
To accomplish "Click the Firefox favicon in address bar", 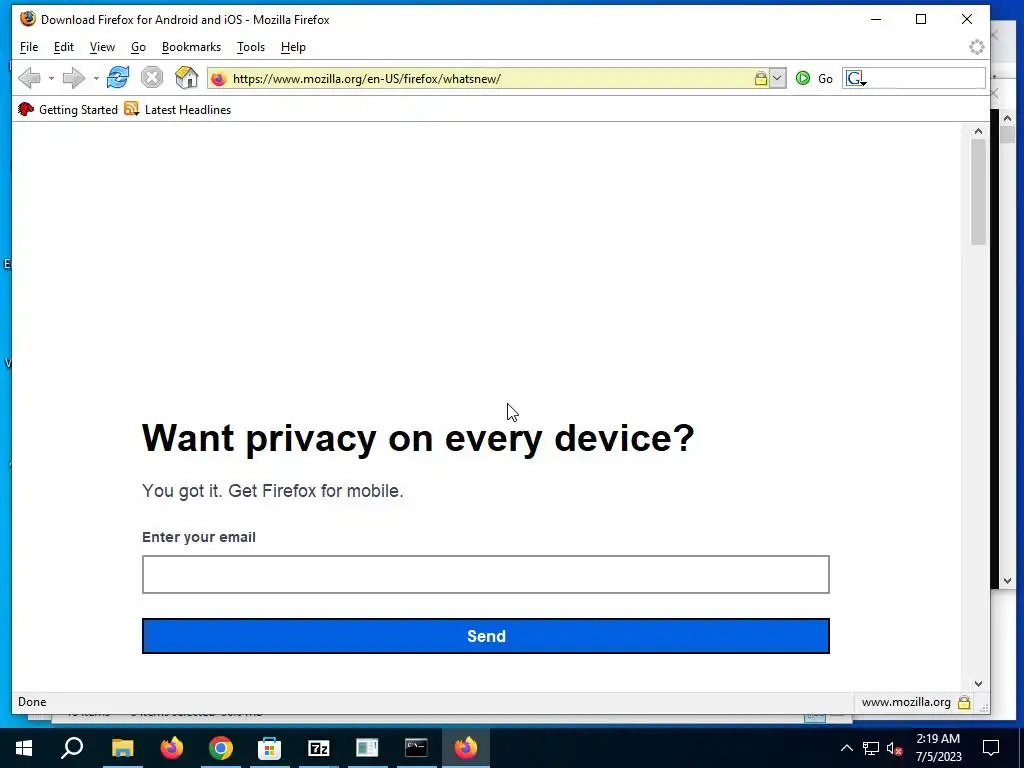I will click(x=219, y=79).
